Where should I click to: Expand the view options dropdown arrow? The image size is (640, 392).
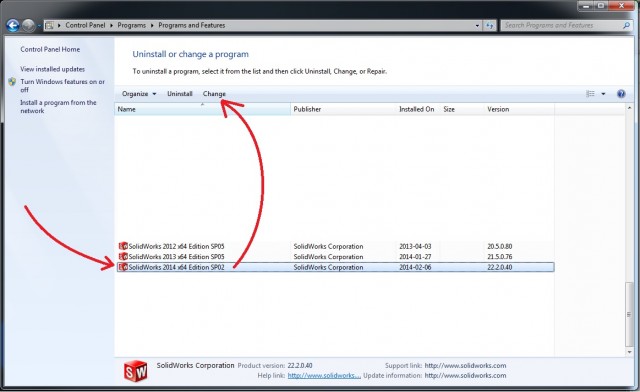pyautogui.click(x=603, y=94)
